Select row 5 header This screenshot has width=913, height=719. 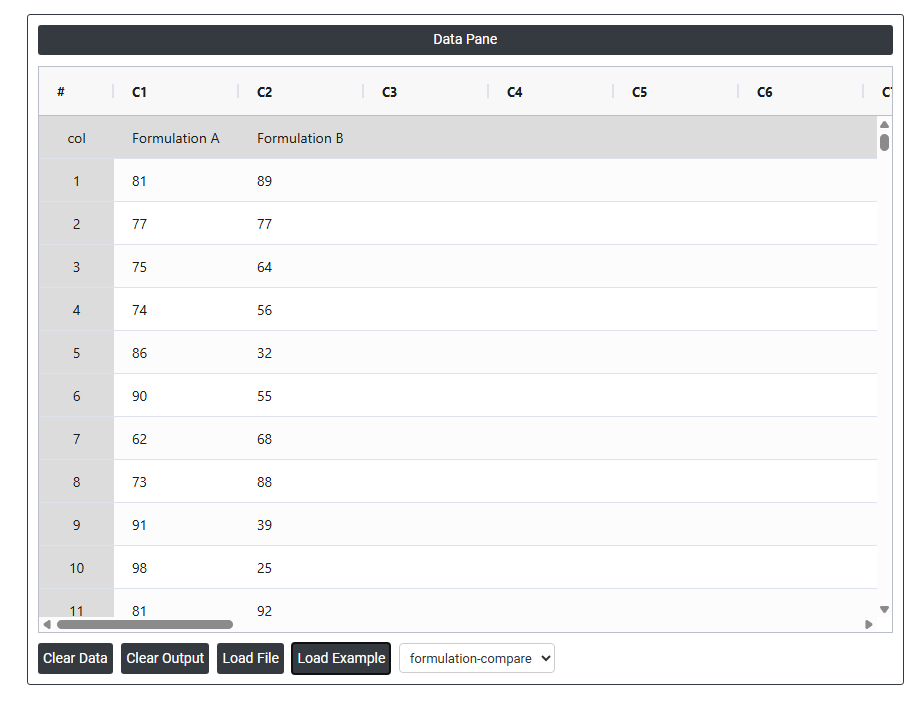point(76,353)
